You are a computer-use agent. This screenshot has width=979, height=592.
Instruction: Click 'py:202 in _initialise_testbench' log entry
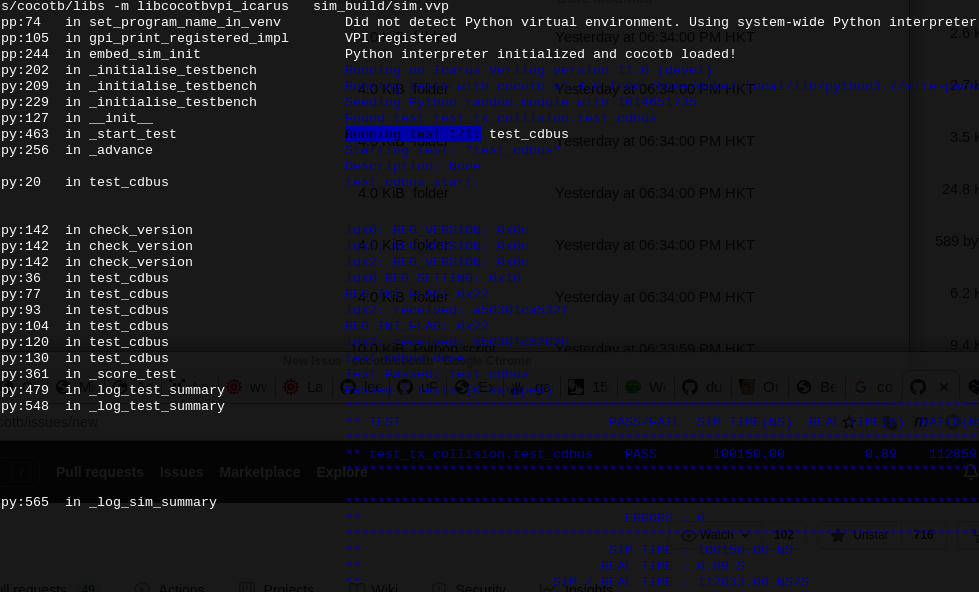click(x=129, y=70)
